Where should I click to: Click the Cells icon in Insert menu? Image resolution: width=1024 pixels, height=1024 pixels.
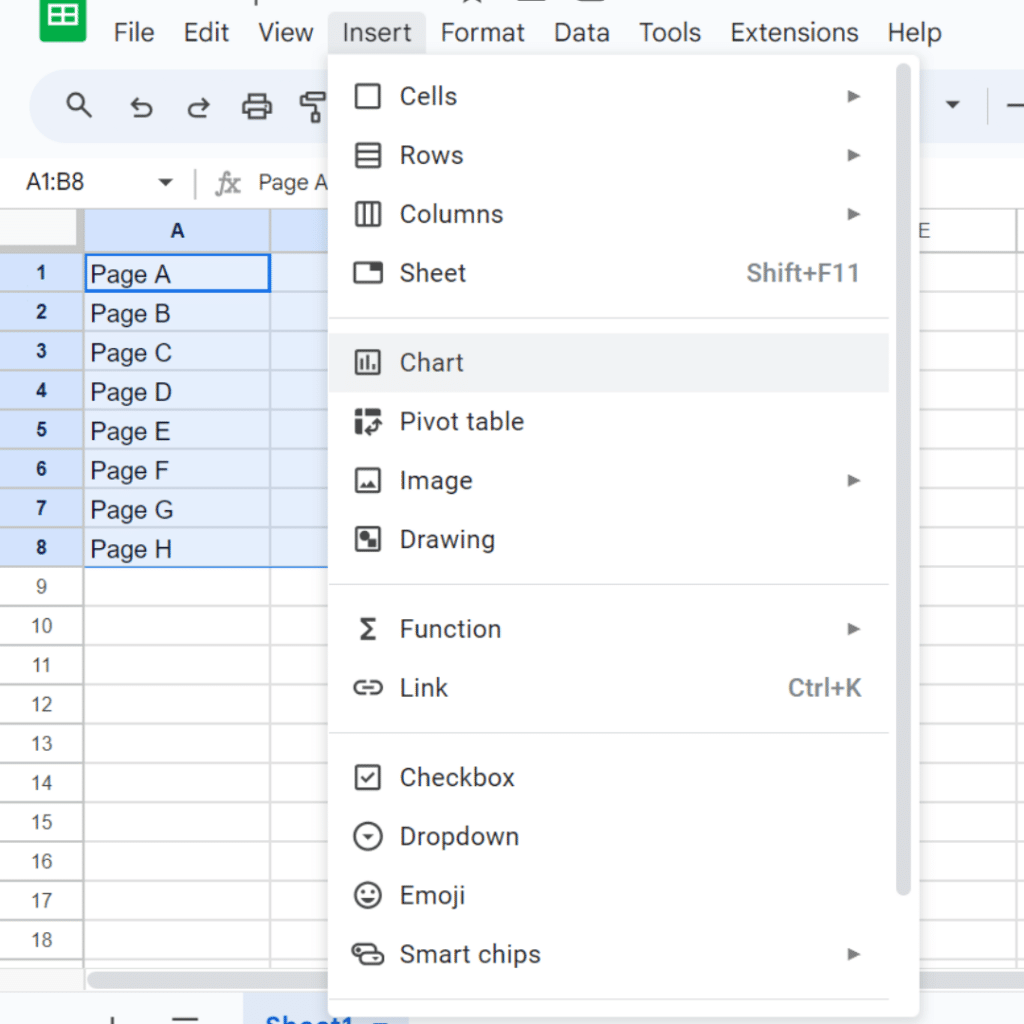point(368,96)
